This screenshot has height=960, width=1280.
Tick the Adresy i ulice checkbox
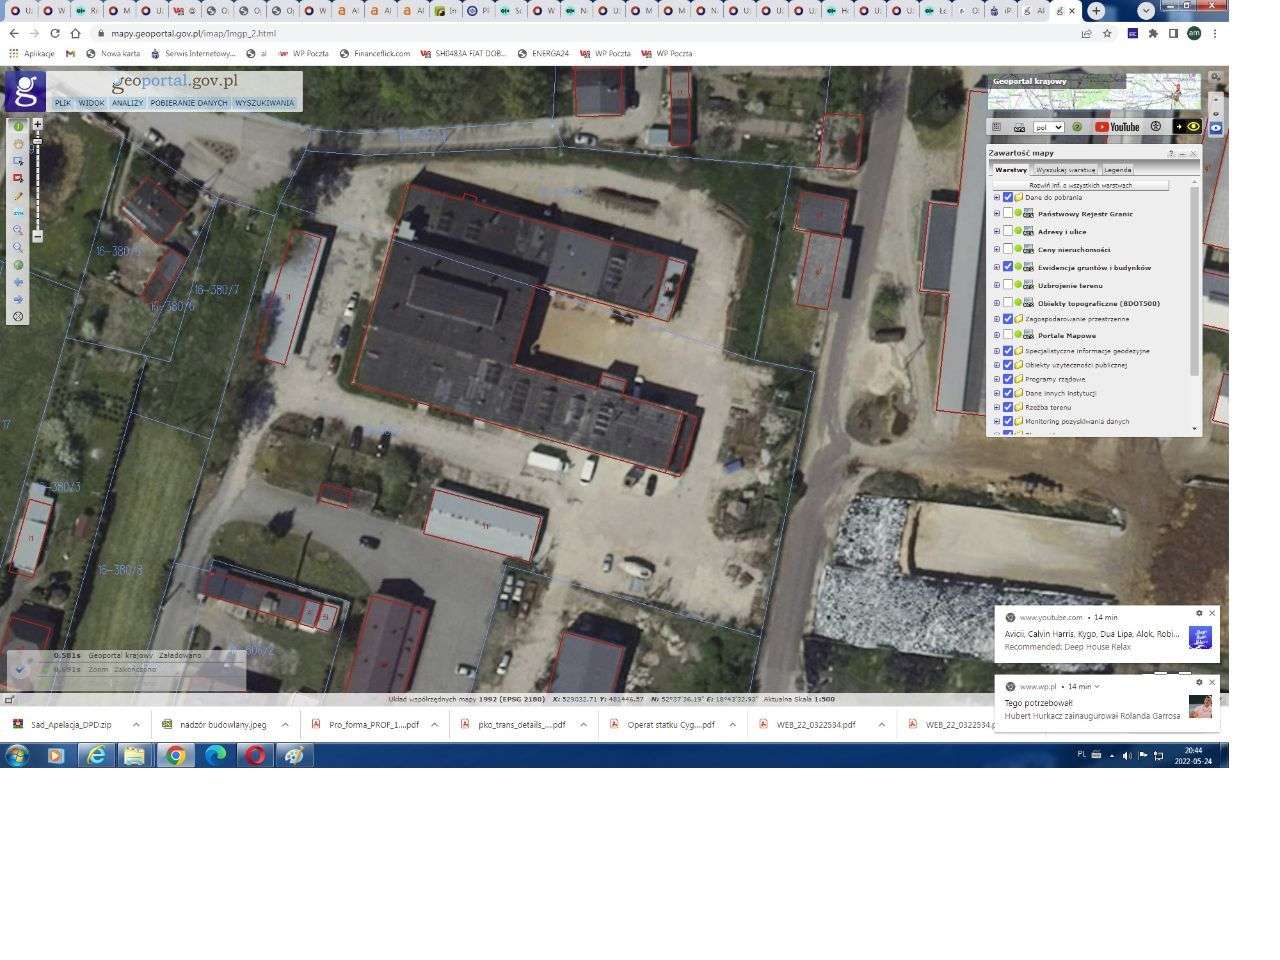click(1008, 232)
